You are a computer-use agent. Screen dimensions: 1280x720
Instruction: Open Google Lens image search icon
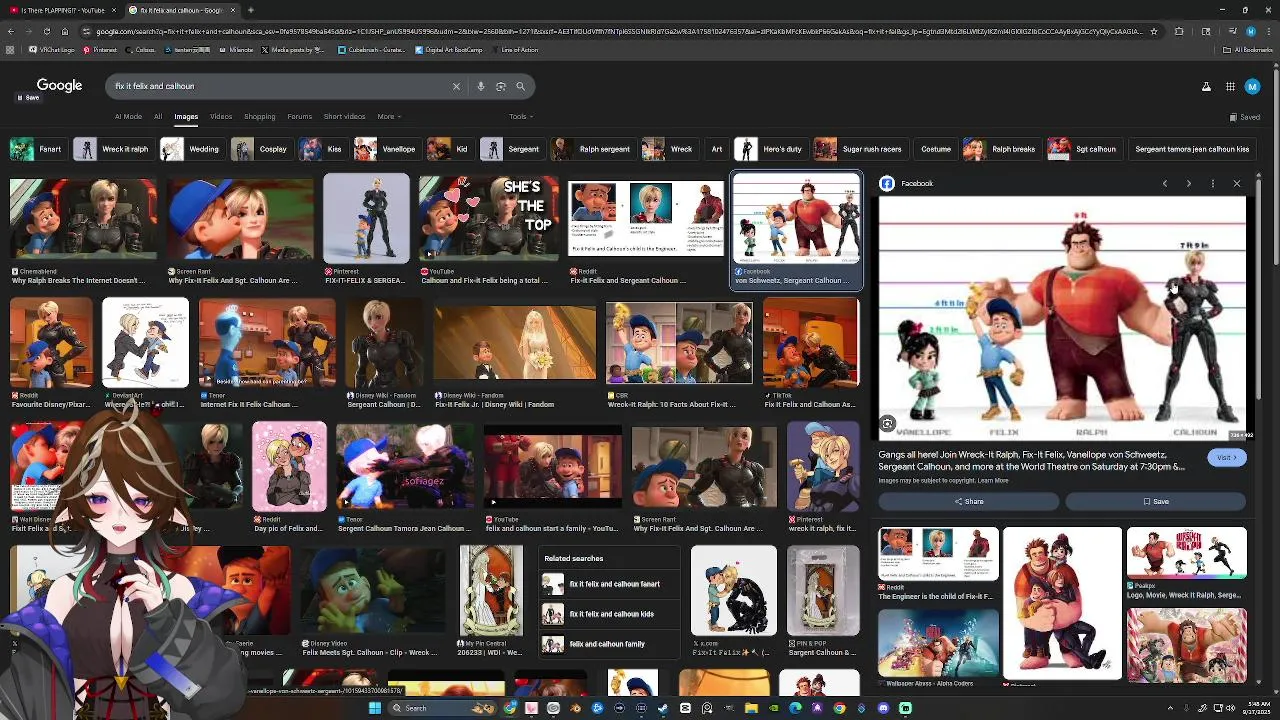(x=501, y=86)
